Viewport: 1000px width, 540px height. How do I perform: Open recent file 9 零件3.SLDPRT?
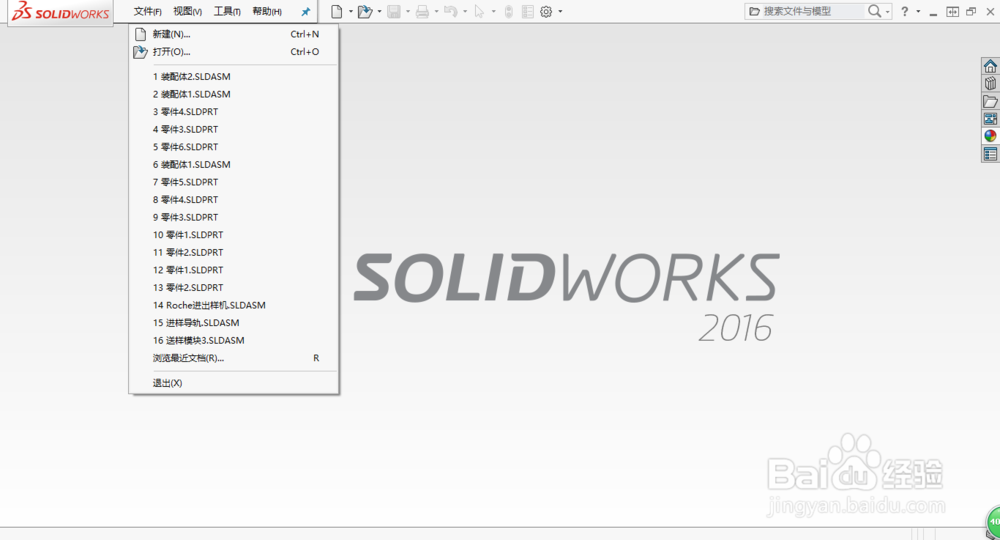(x=233, y=217)
